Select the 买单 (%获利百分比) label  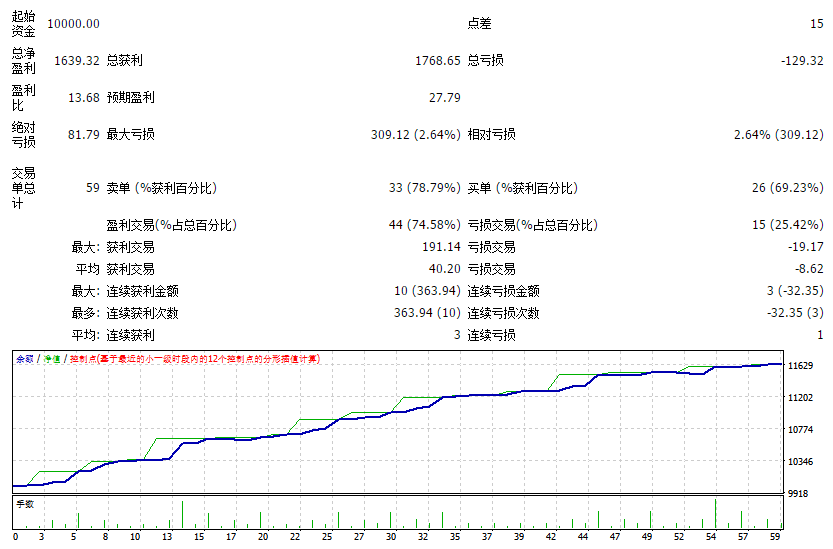pyautogui.click(x=523, y=188)
